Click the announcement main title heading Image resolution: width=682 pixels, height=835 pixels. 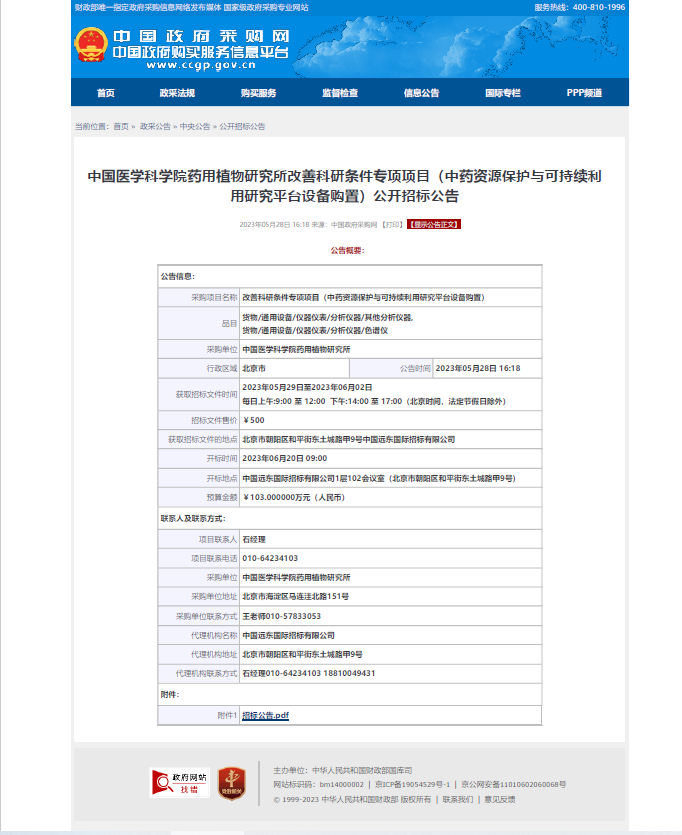pyautogui.click(x=344, y=186)
